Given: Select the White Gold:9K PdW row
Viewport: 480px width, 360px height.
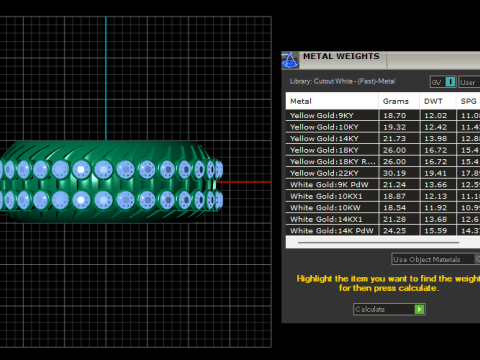Looking at the screenshot, I should click(383, 185).
